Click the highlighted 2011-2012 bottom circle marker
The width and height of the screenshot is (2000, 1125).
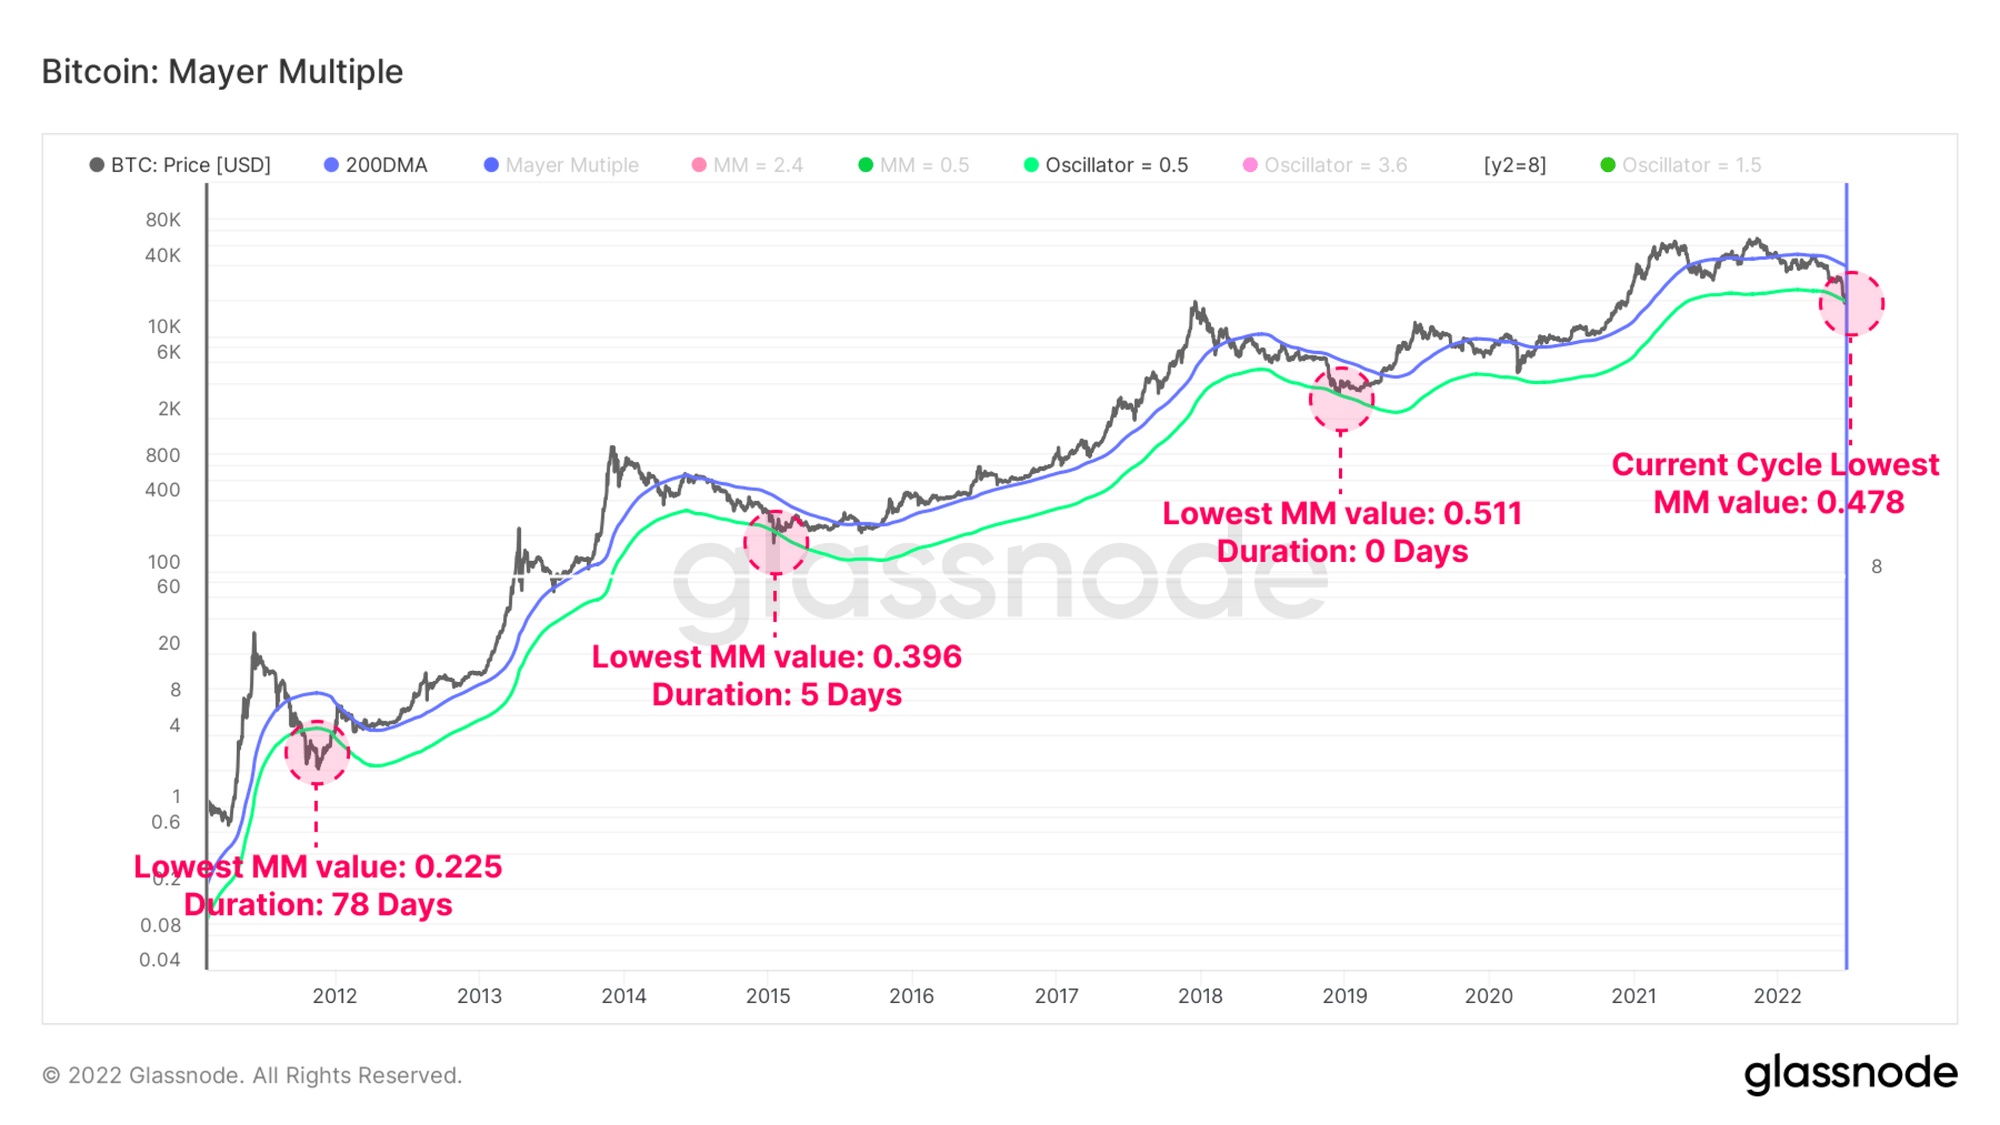point(317,753)
